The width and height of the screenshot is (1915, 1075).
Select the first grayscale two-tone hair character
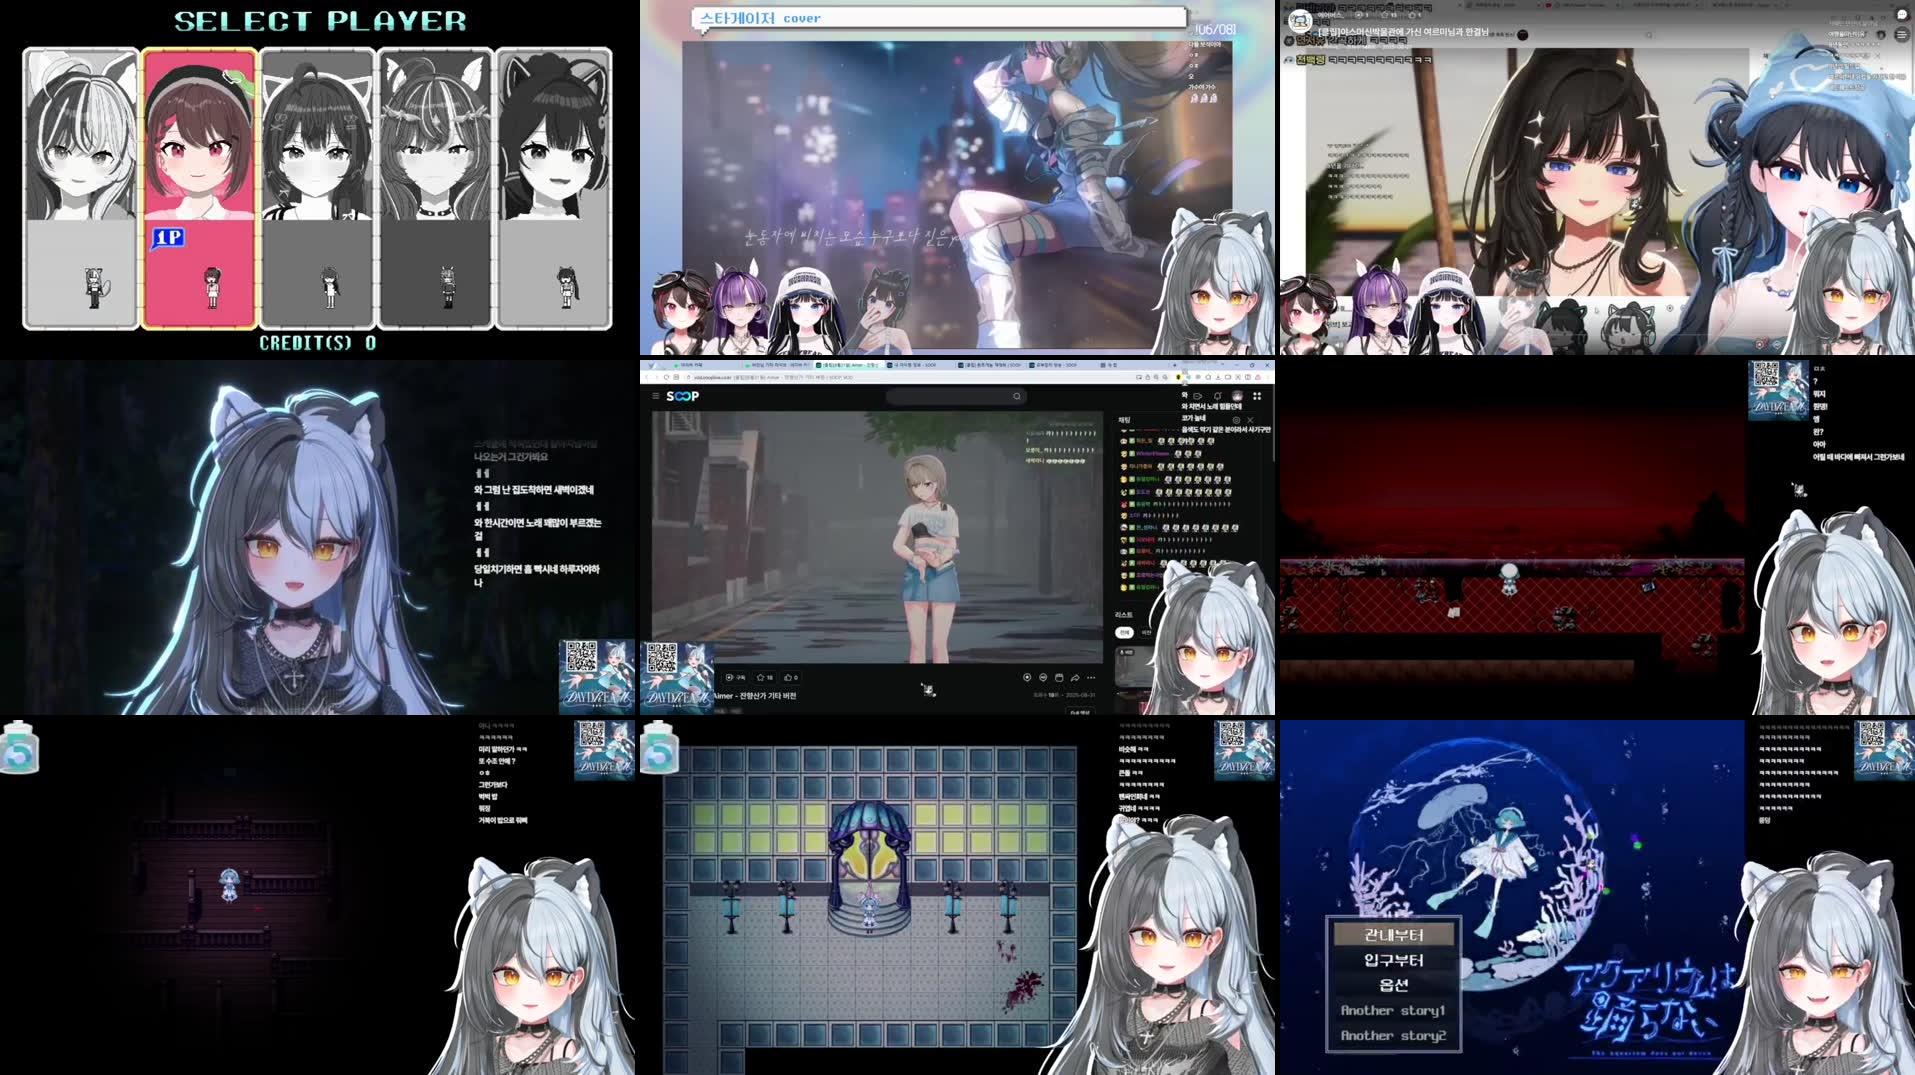pyautogui.click(x=81, y=188)
